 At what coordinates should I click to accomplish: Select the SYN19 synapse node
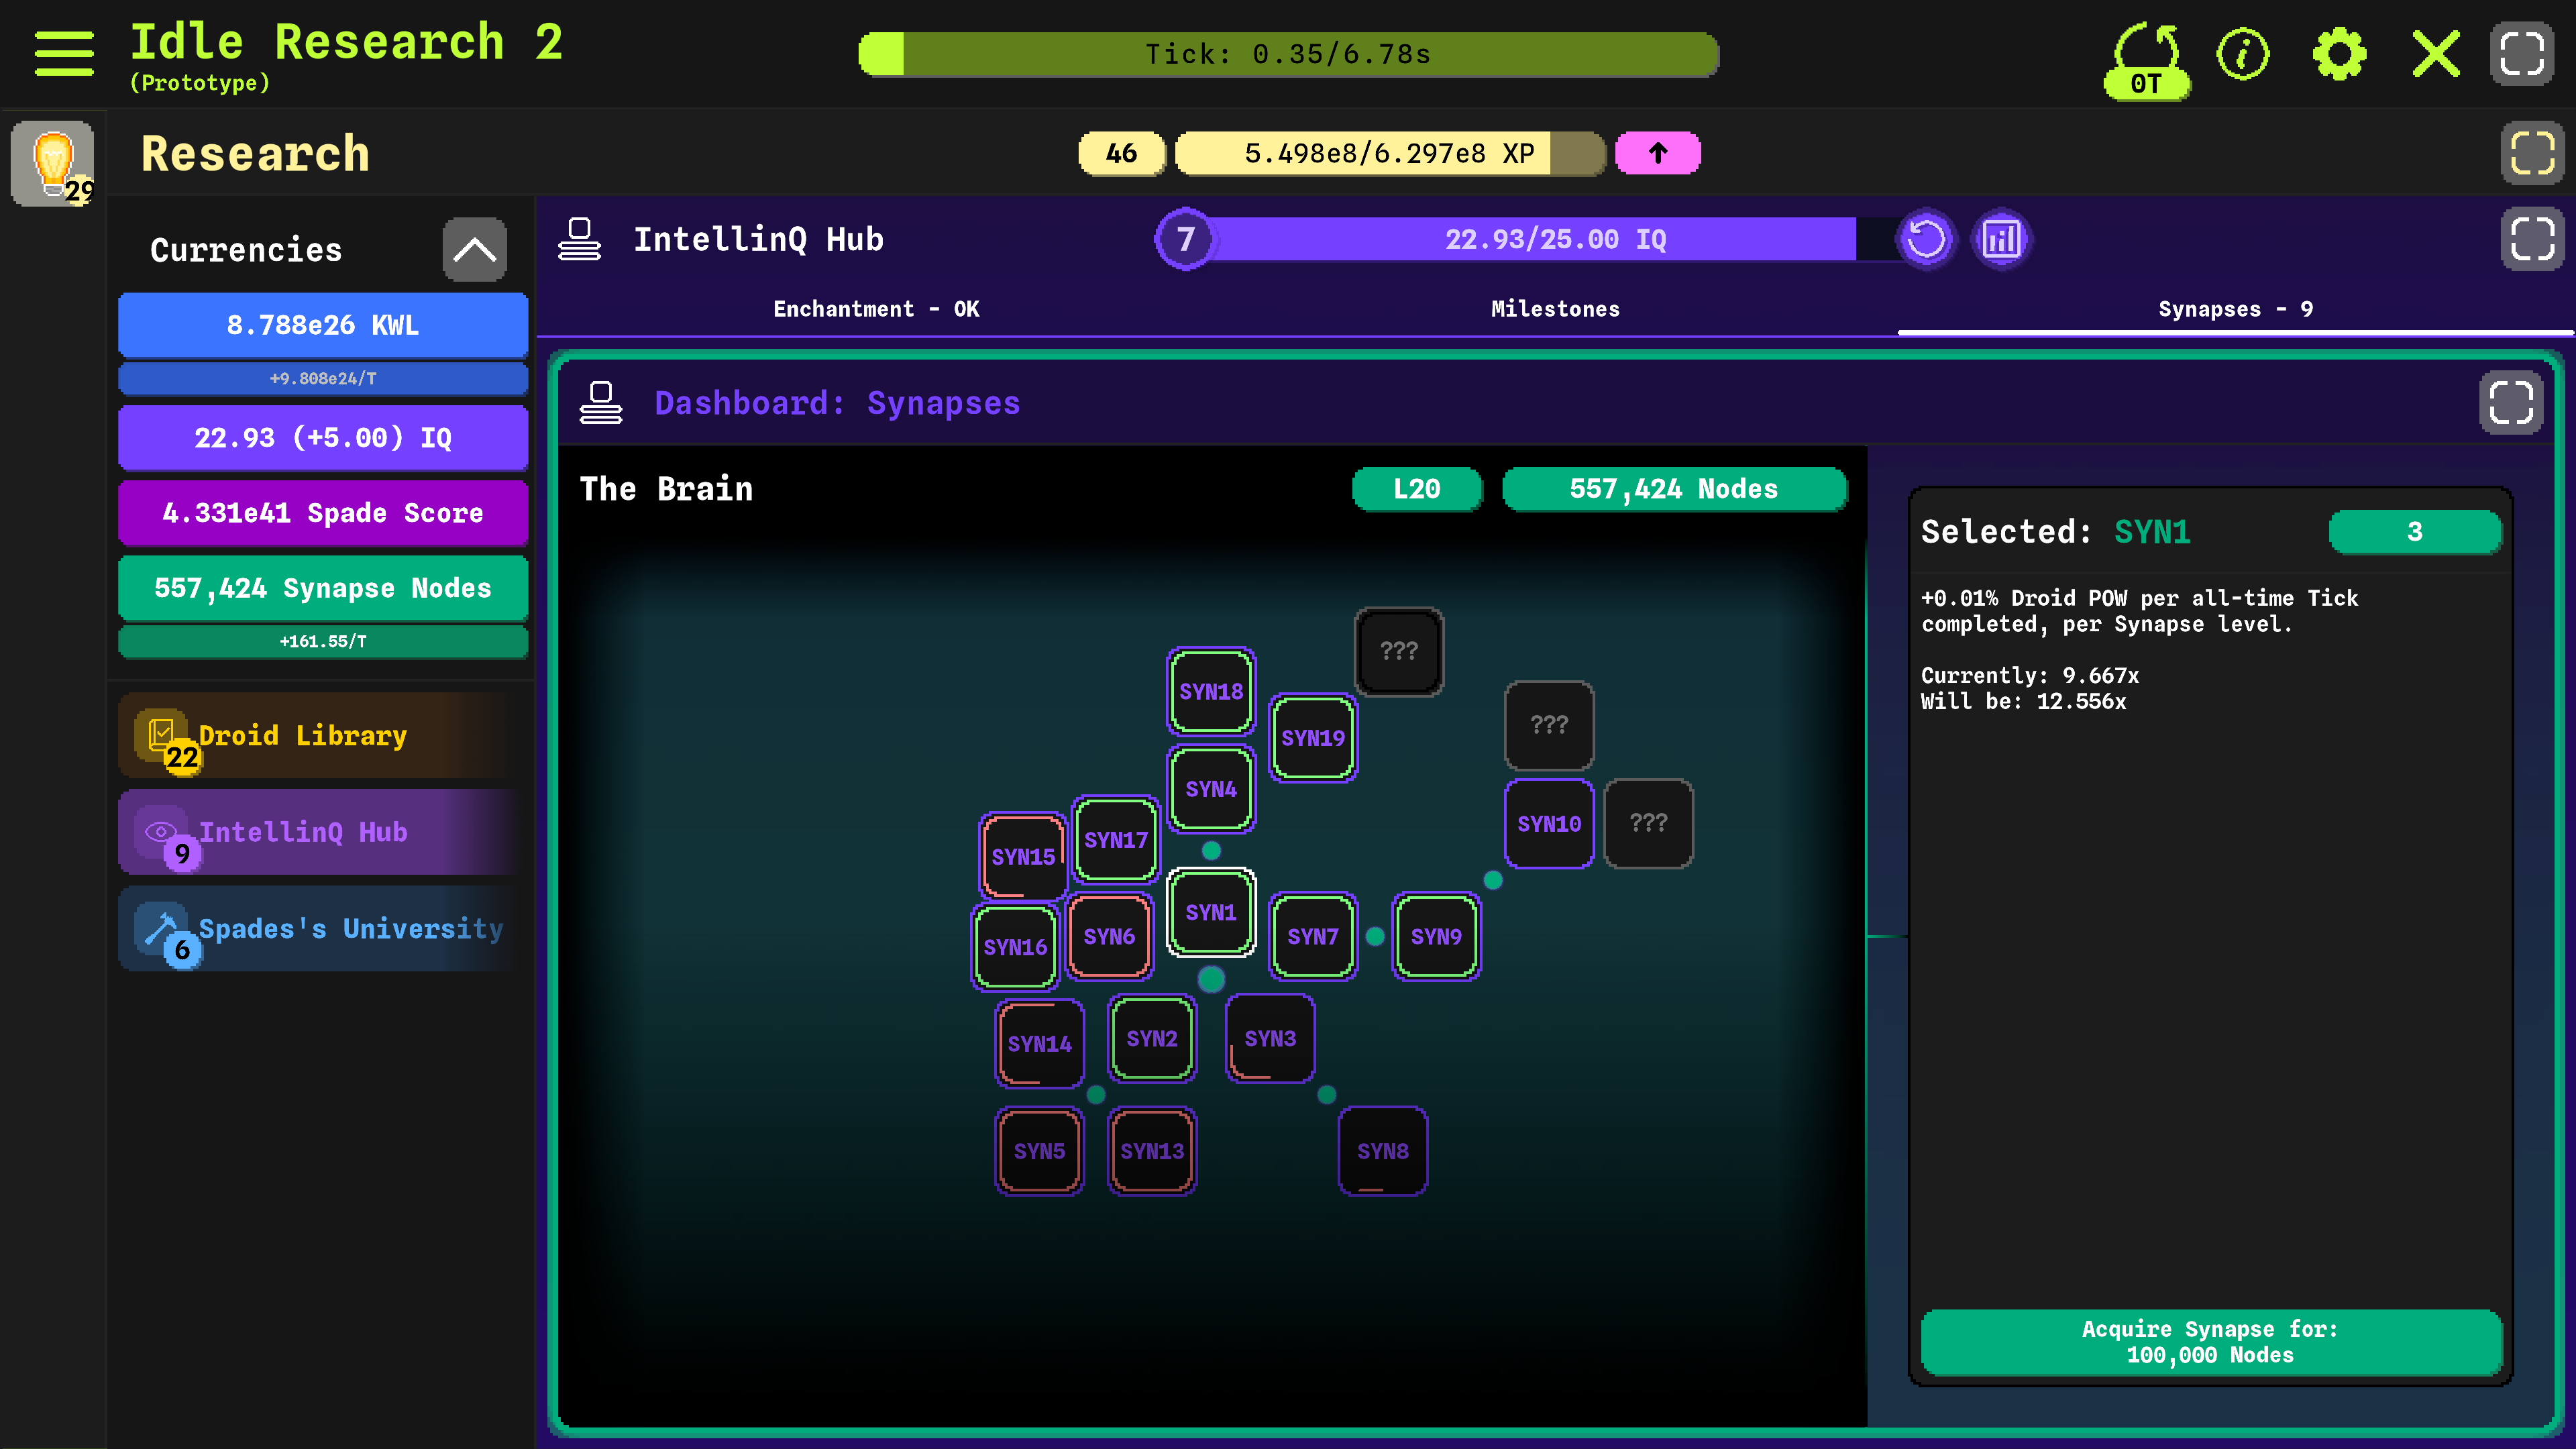[x=1313, y=738]
